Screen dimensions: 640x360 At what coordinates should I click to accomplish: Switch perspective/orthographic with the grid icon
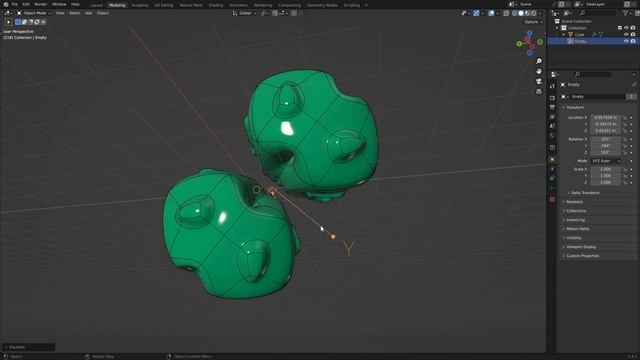[539, 91]
